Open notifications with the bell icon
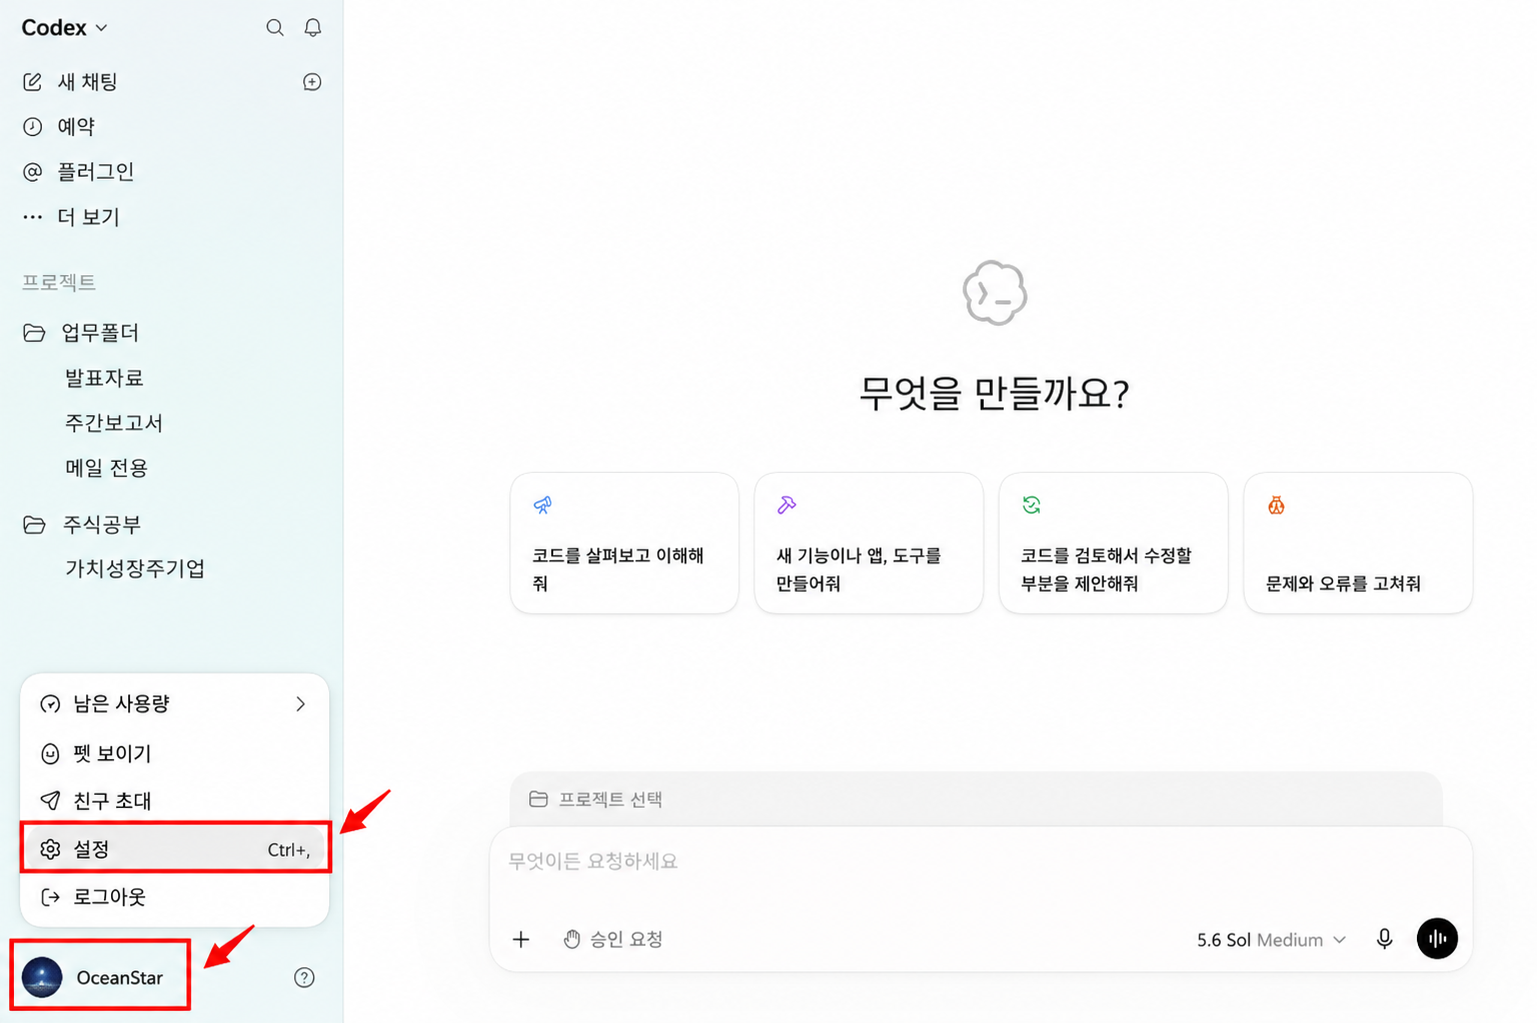This screenshot has height=1023, width=1537. click(x=313, y=28)
